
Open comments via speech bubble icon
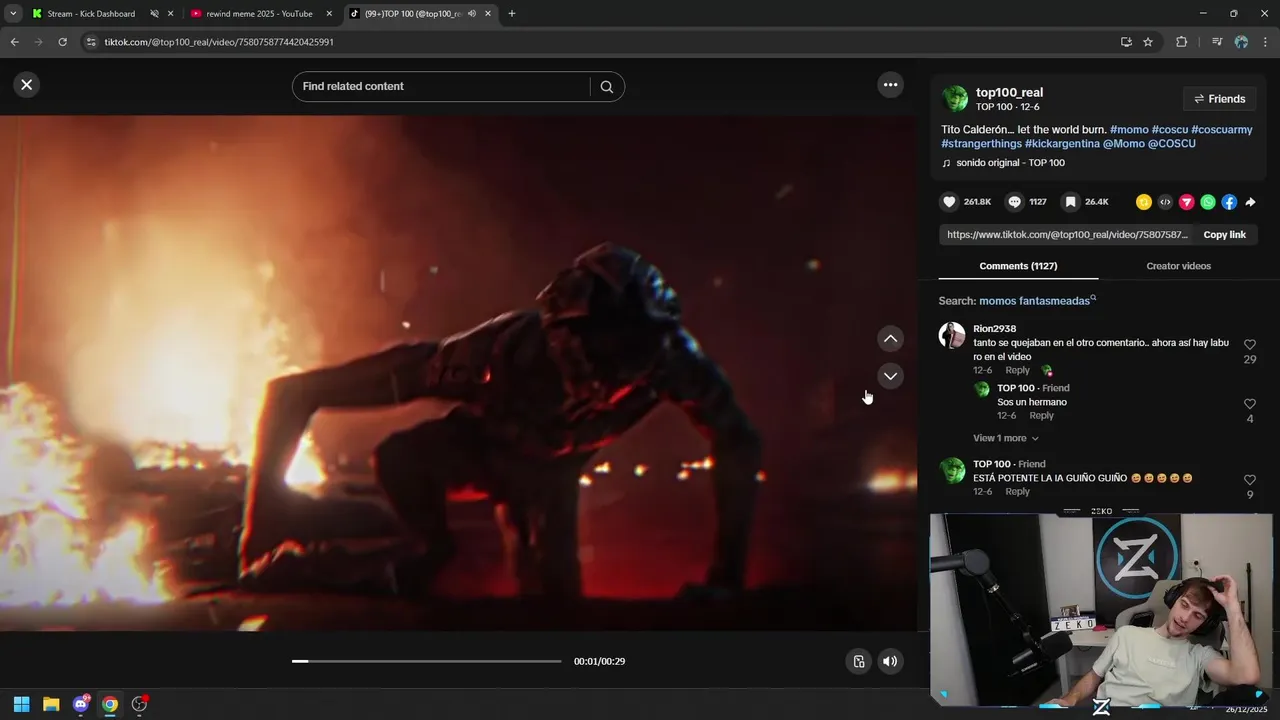tap(1014, 202)
